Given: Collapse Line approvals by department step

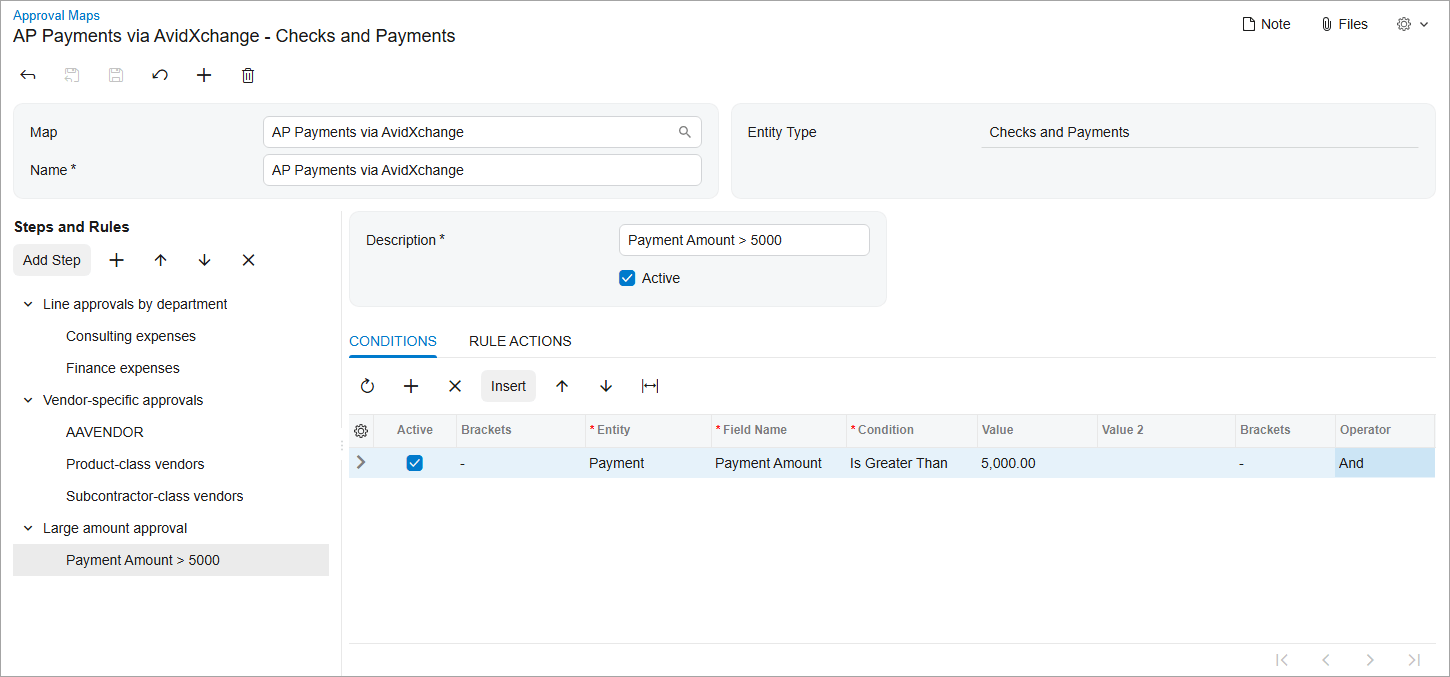Looking at the screenshot, I should [28, 304].
